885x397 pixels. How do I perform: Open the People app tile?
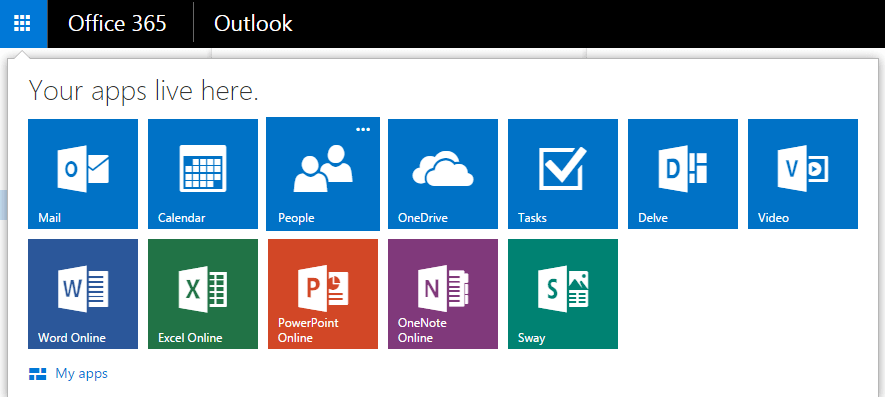[x=323, y=174]
